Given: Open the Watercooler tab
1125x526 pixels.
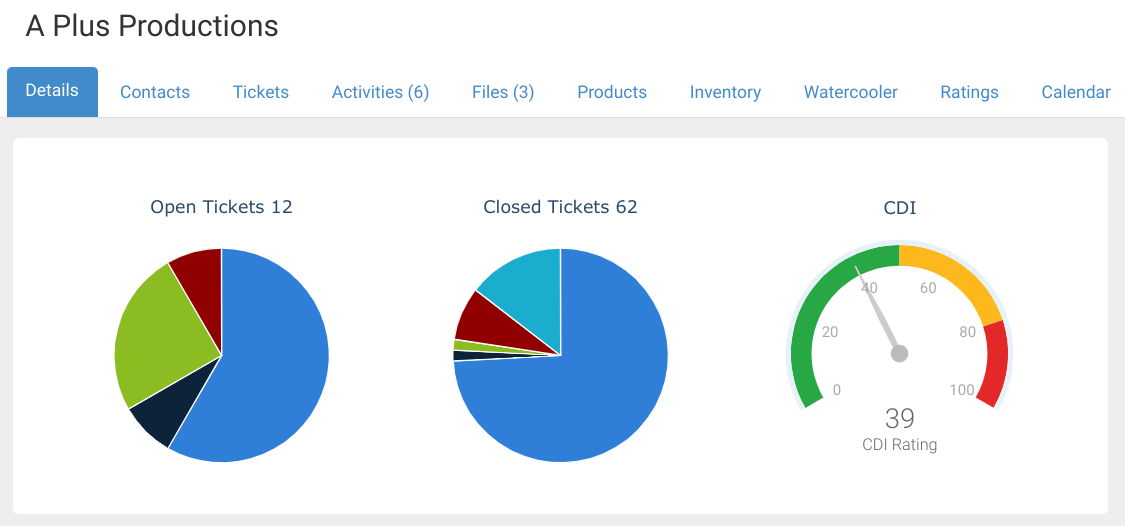Looking at the screenshot, I should (851, 92).
